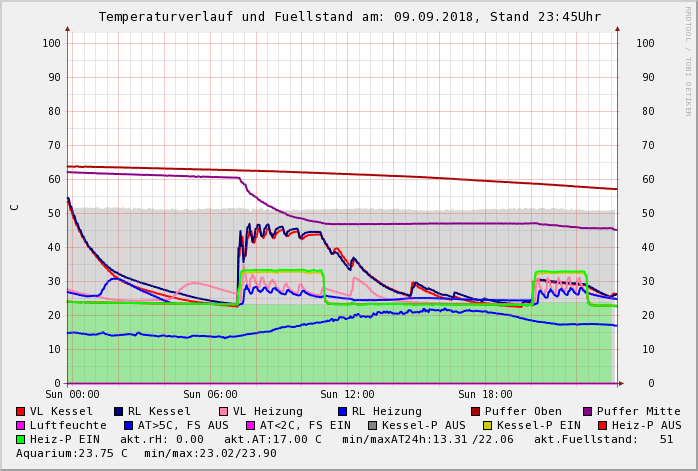Click the green Heiz-P EIN swatch
The width and height of the screenshot is (698, 471).
(21, 439)
